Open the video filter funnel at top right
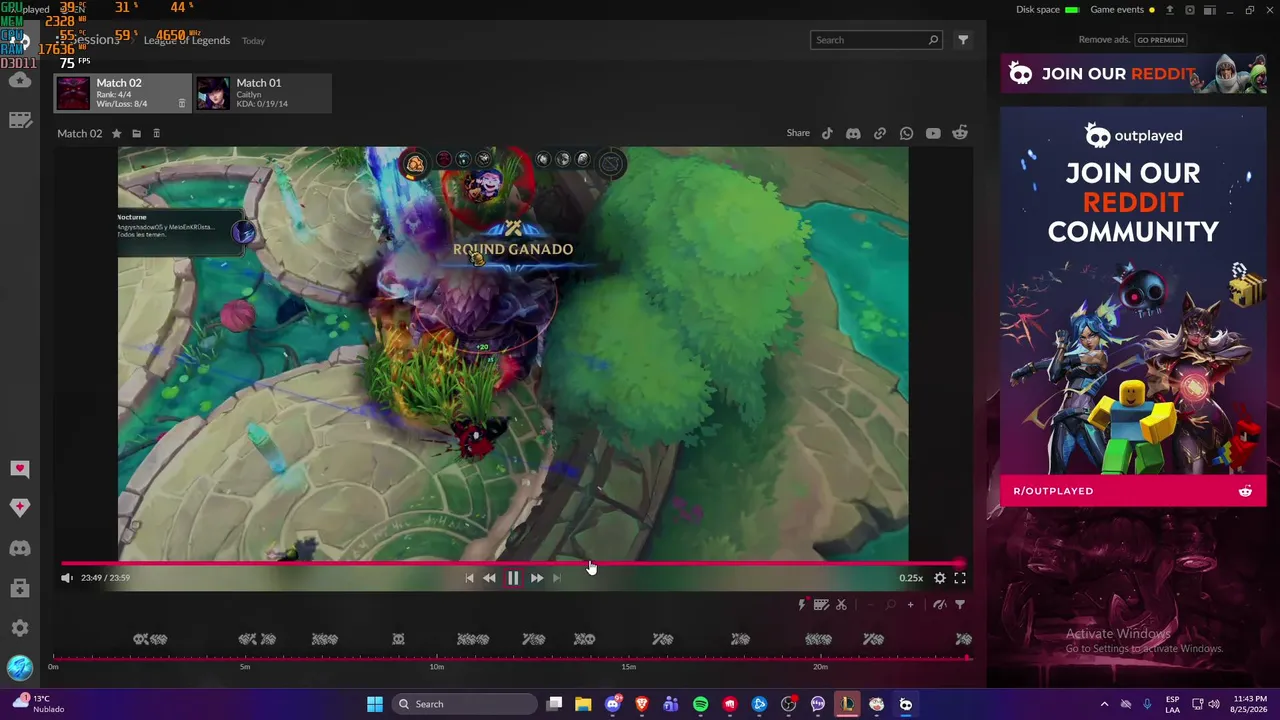 pyautogui.click(x=963, y=40)
